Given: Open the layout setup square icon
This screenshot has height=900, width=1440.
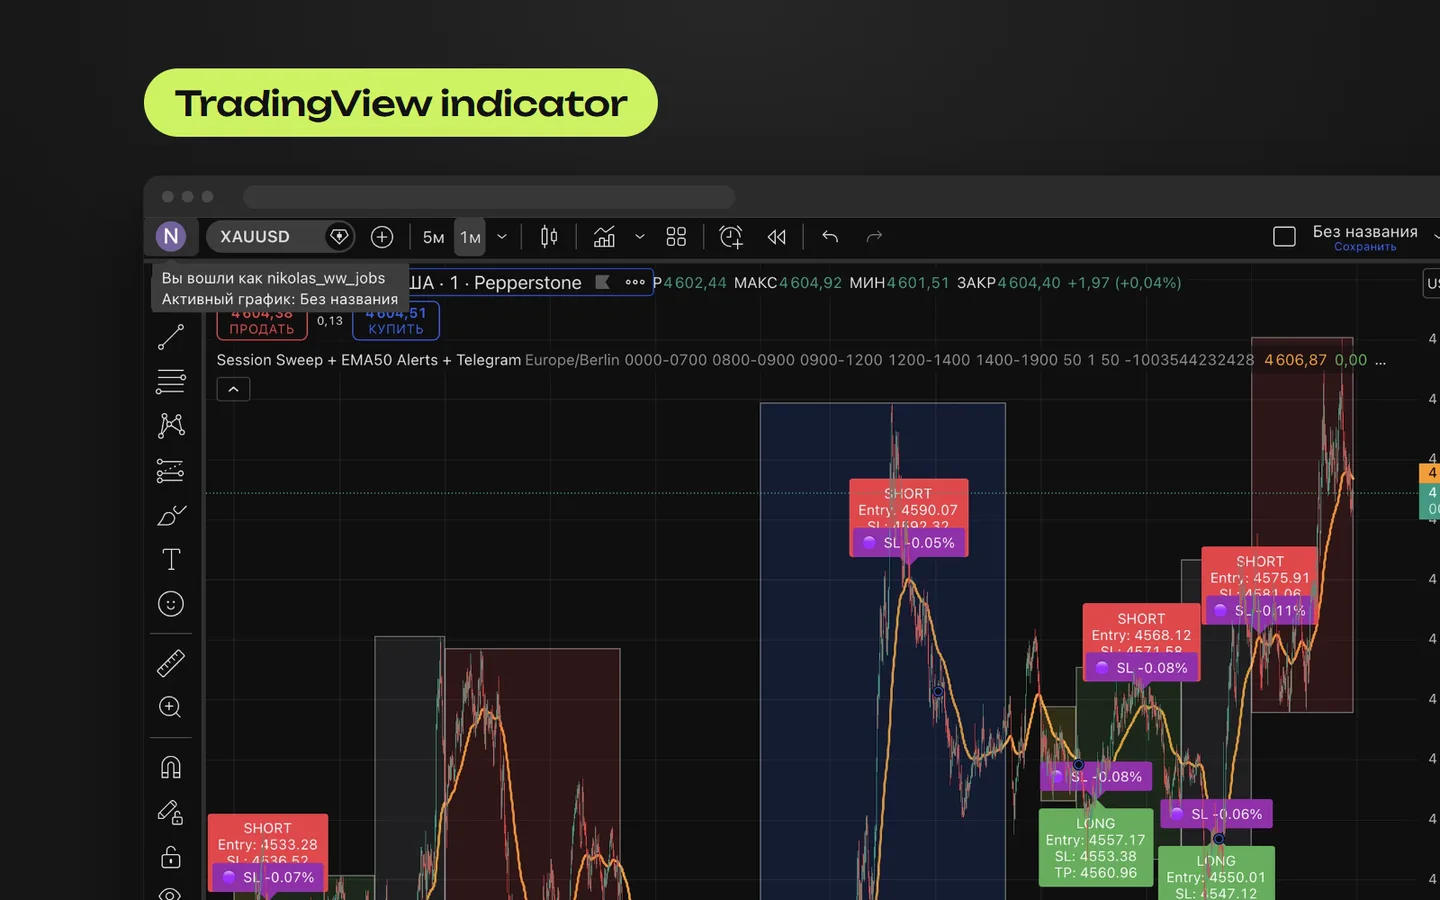Looking at the screenshot, I should click(1284, 237).
